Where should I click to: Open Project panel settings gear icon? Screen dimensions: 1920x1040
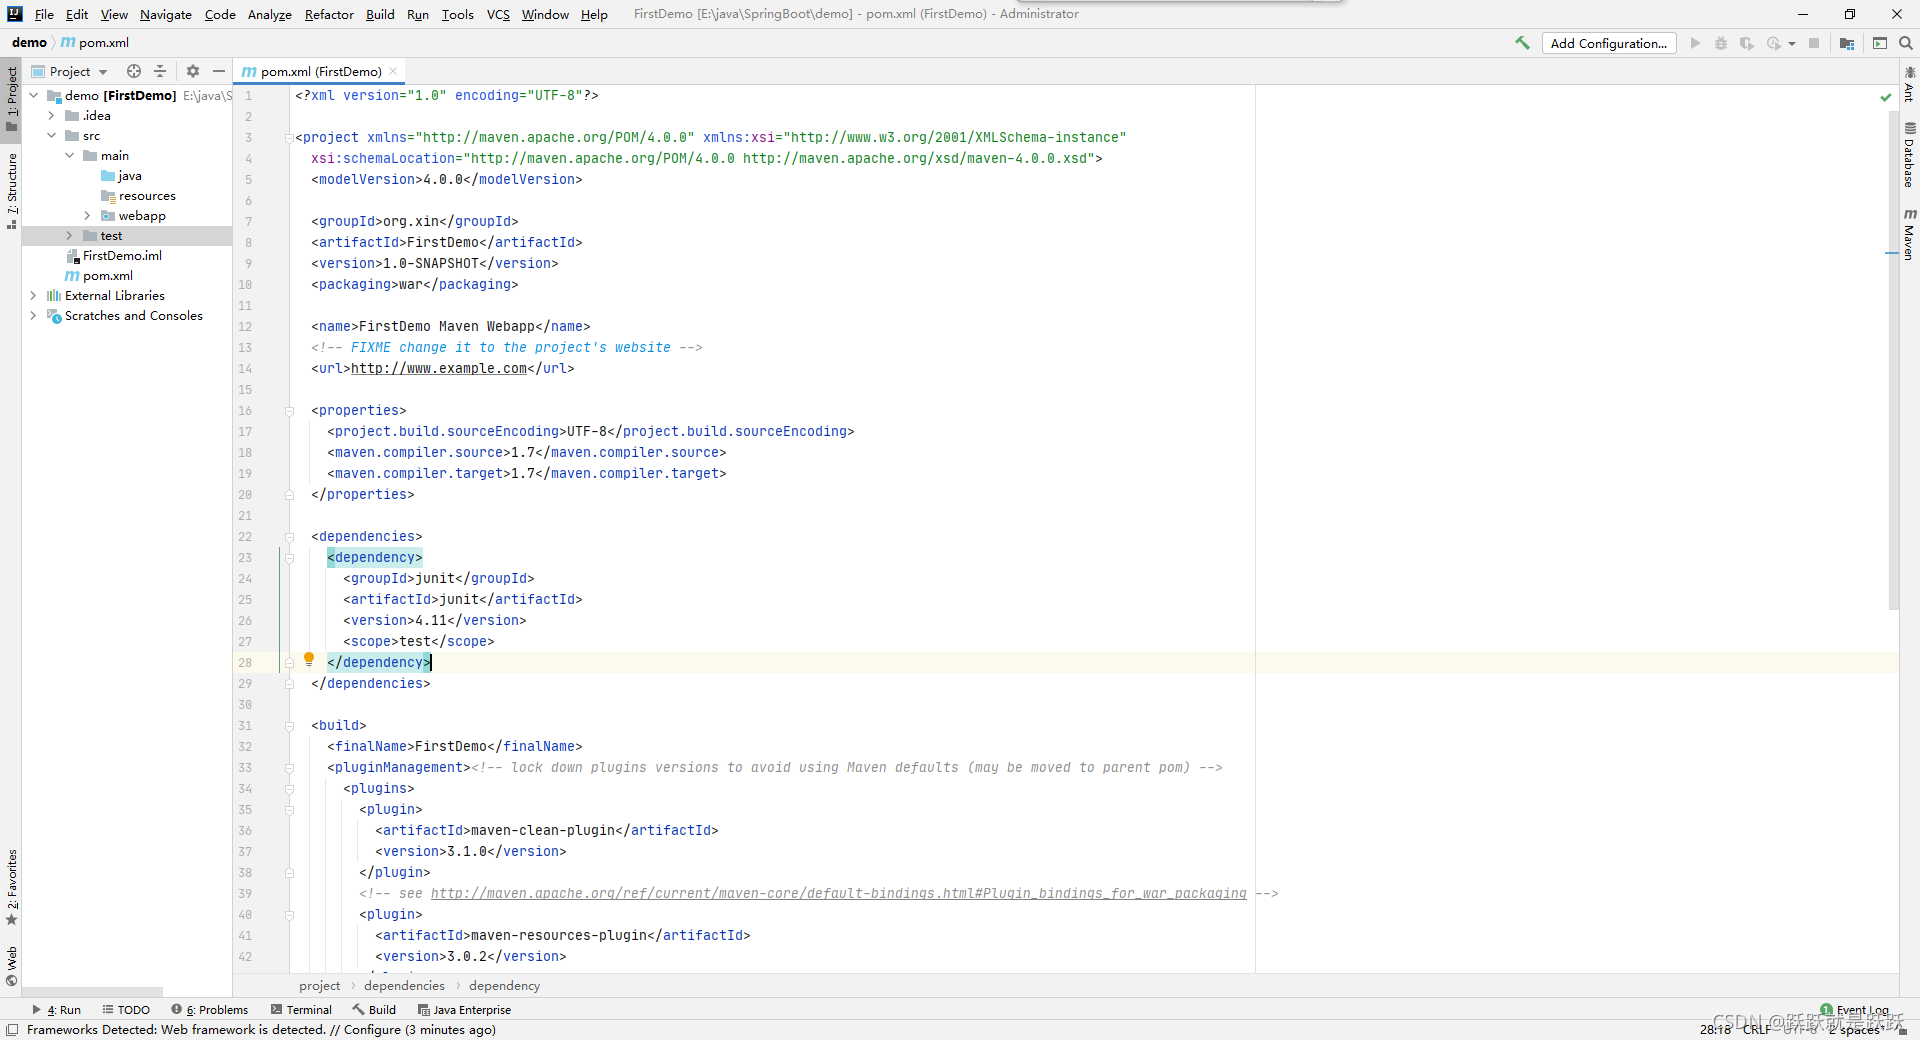coord(192,71)
